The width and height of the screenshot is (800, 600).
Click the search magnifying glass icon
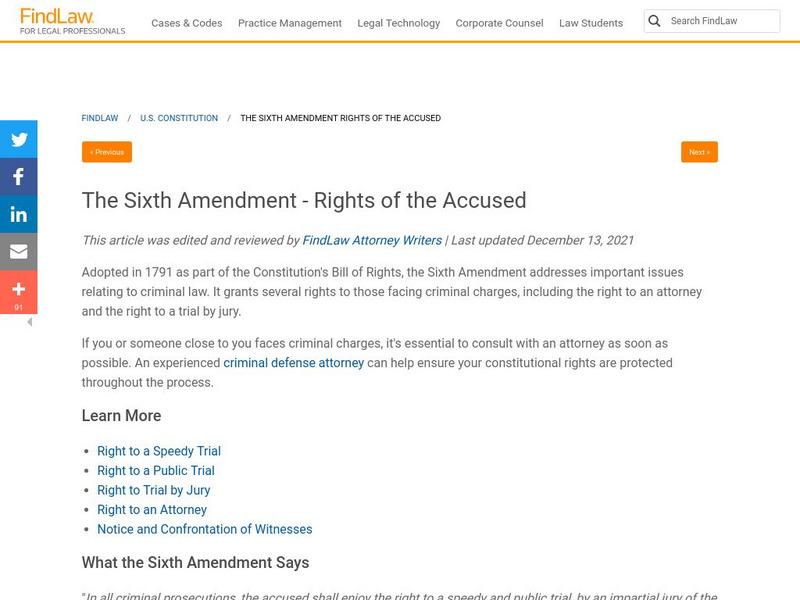(x=655, y=21)
